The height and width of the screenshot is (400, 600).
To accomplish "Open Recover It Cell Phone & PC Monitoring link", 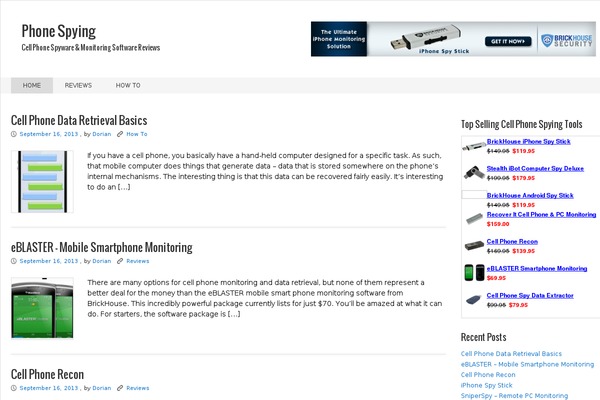I will pyautogui.click(x=541, y=215).
